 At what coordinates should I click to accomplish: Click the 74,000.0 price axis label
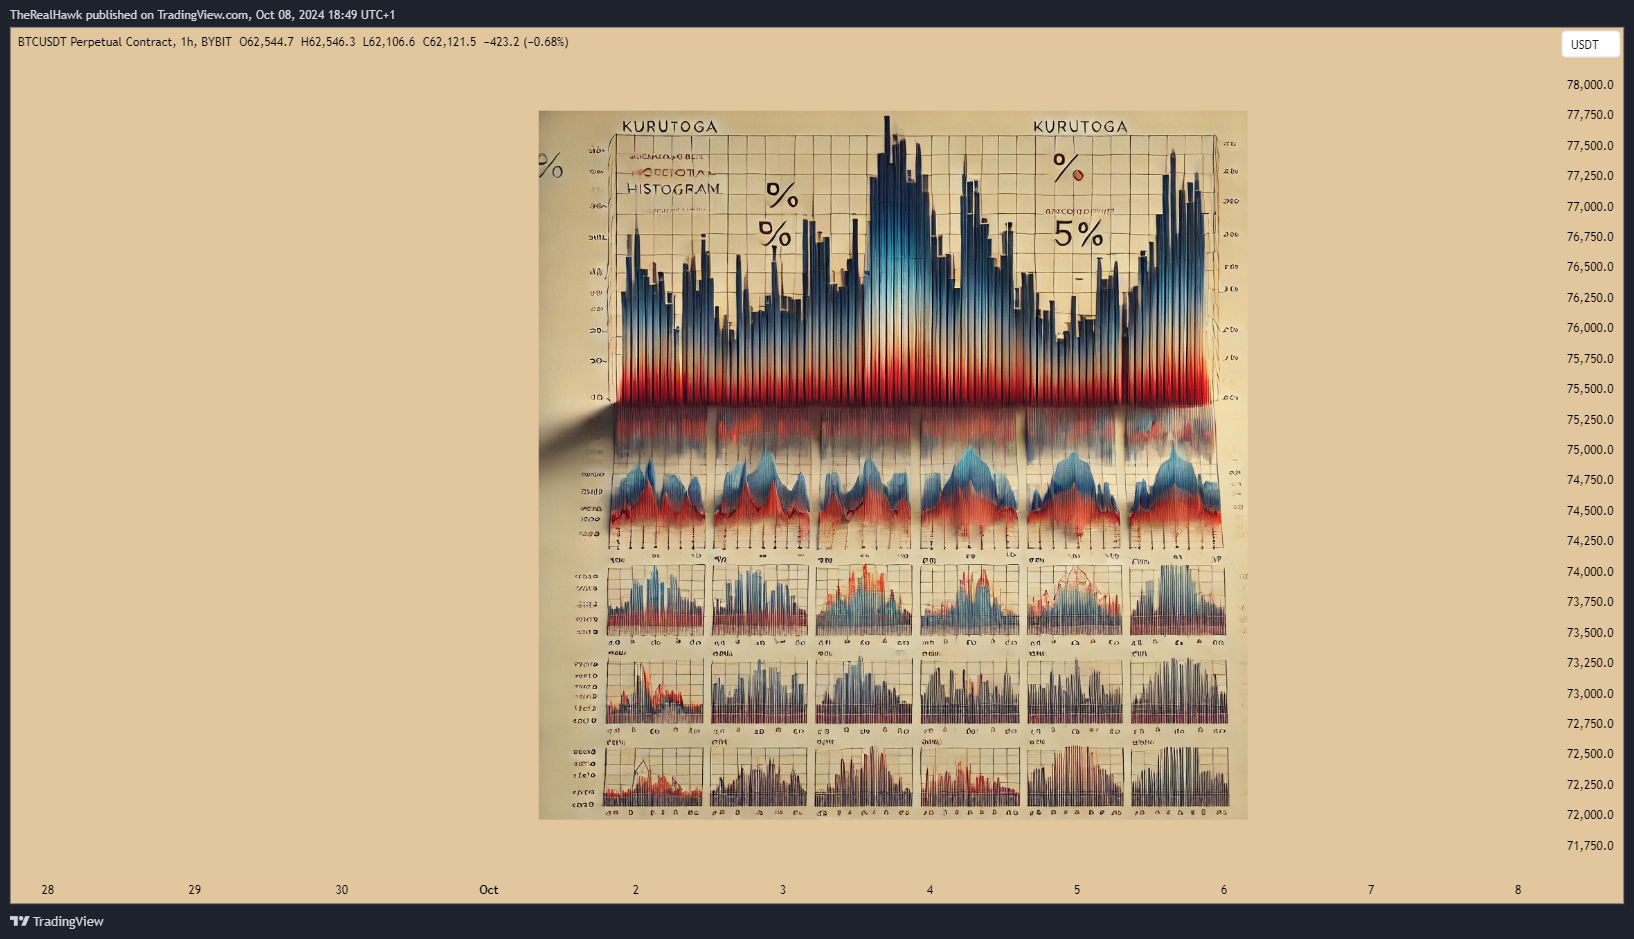click(x=1590, y=572)
